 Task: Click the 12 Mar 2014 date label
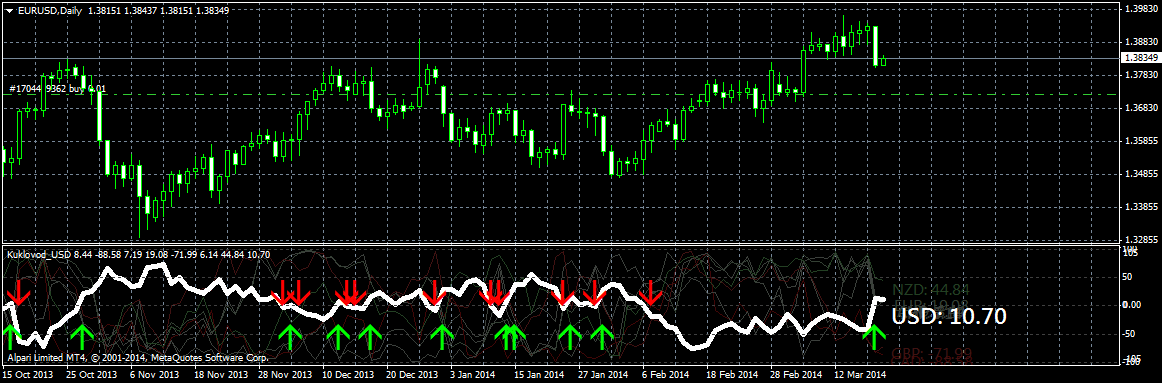(860, 375)
